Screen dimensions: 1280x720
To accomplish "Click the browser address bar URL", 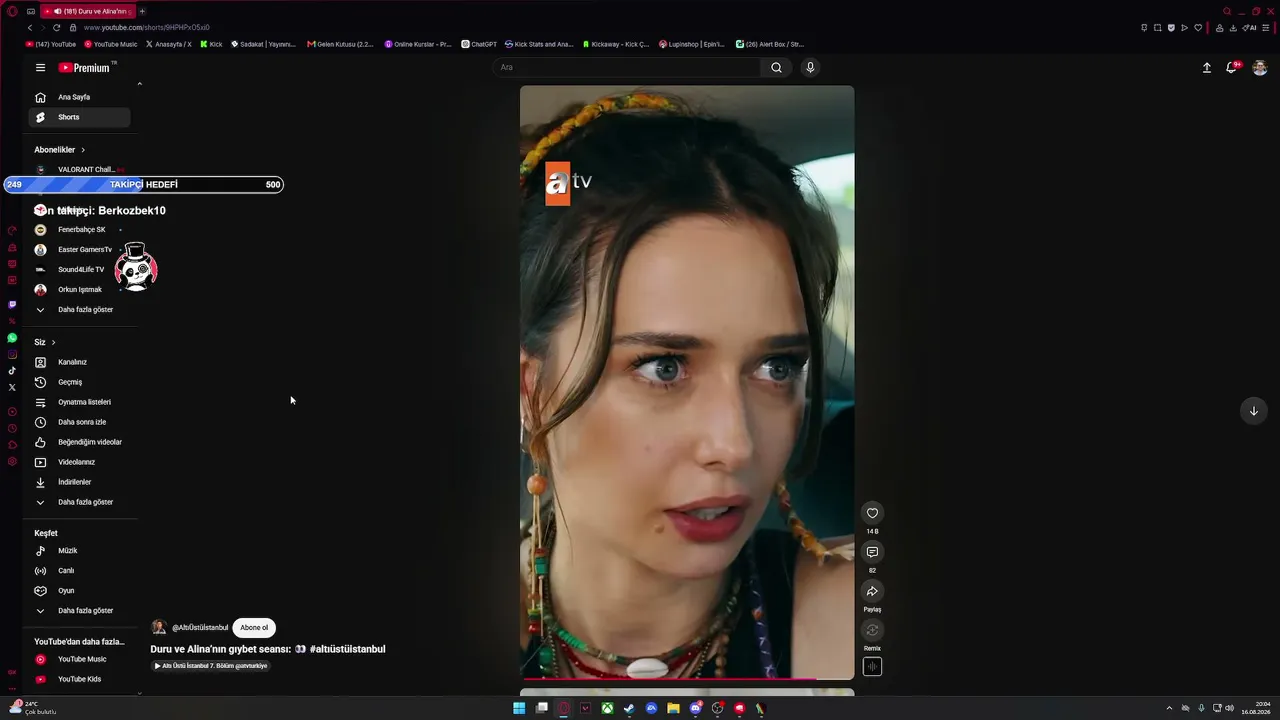I will pos(147,28).
